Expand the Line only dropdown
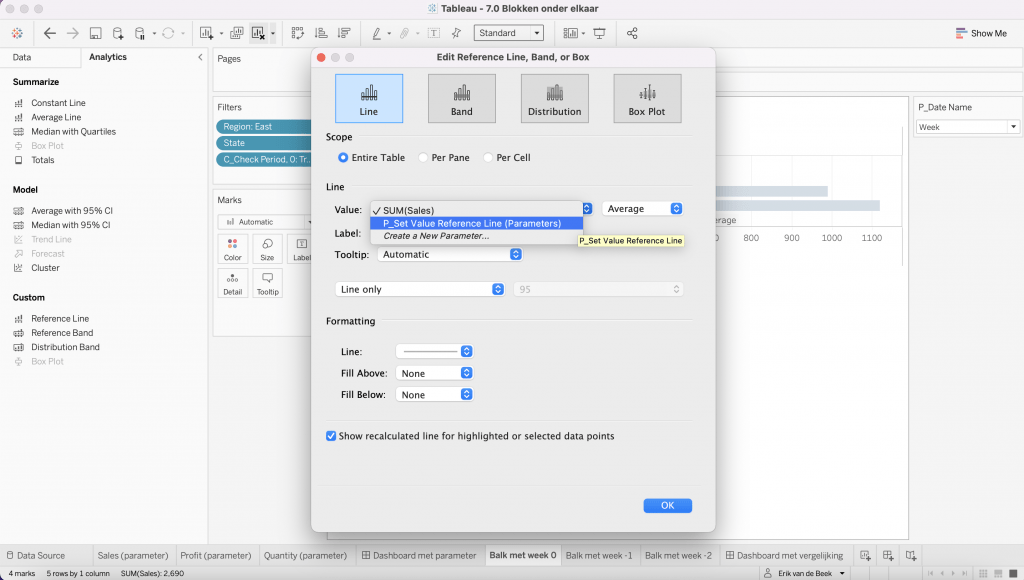The width and height of the screenshot is (1024, 580). 419,289
